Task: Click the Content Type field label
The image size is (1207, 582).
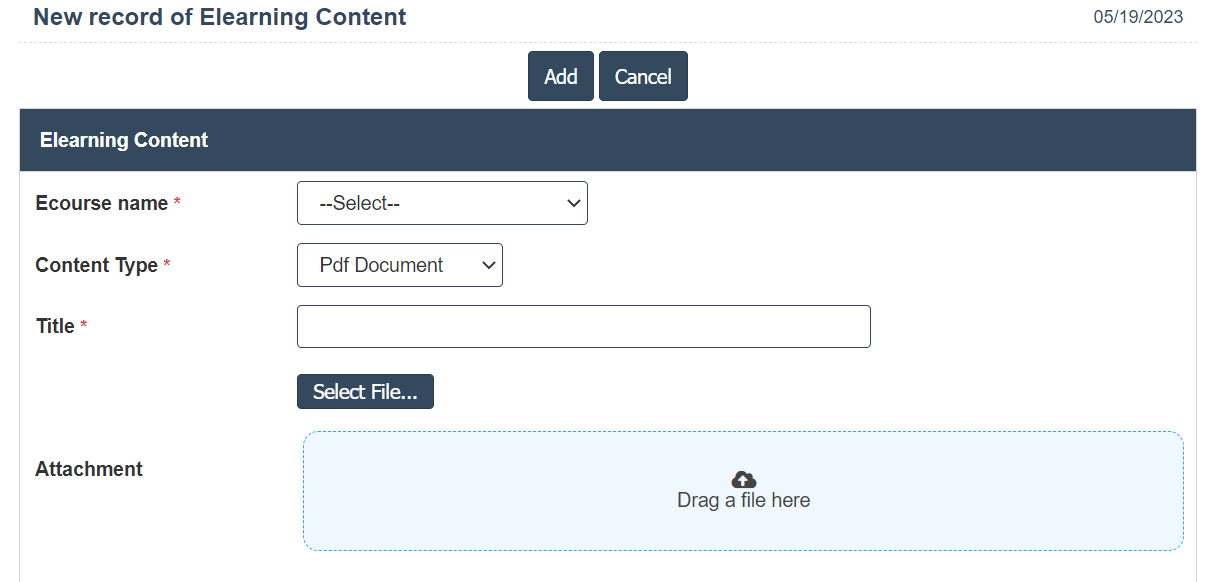Action: click(96, 265)
